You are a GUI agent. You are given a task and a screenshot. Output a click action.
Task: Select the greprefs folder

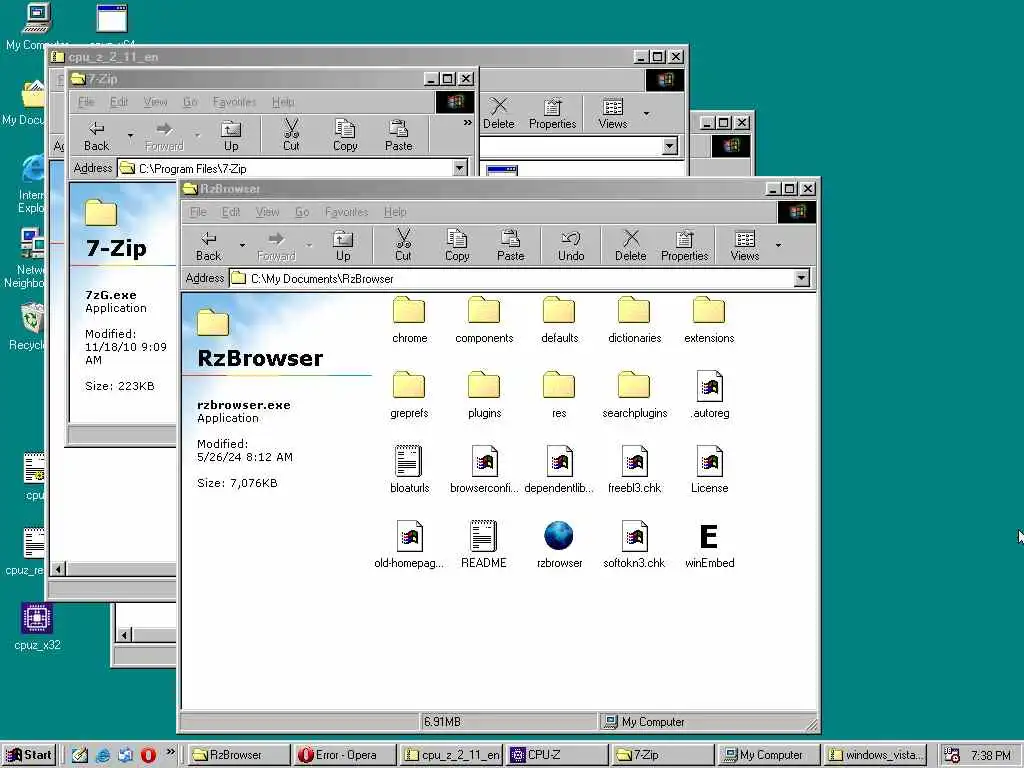(x=409, y=394)
